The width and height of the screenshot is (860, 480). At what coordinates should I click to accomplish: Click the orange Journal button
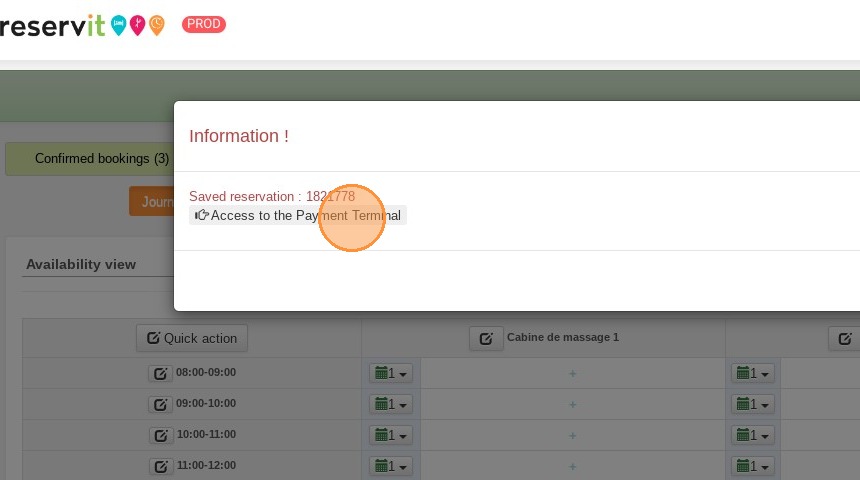(x=152, y=201)
